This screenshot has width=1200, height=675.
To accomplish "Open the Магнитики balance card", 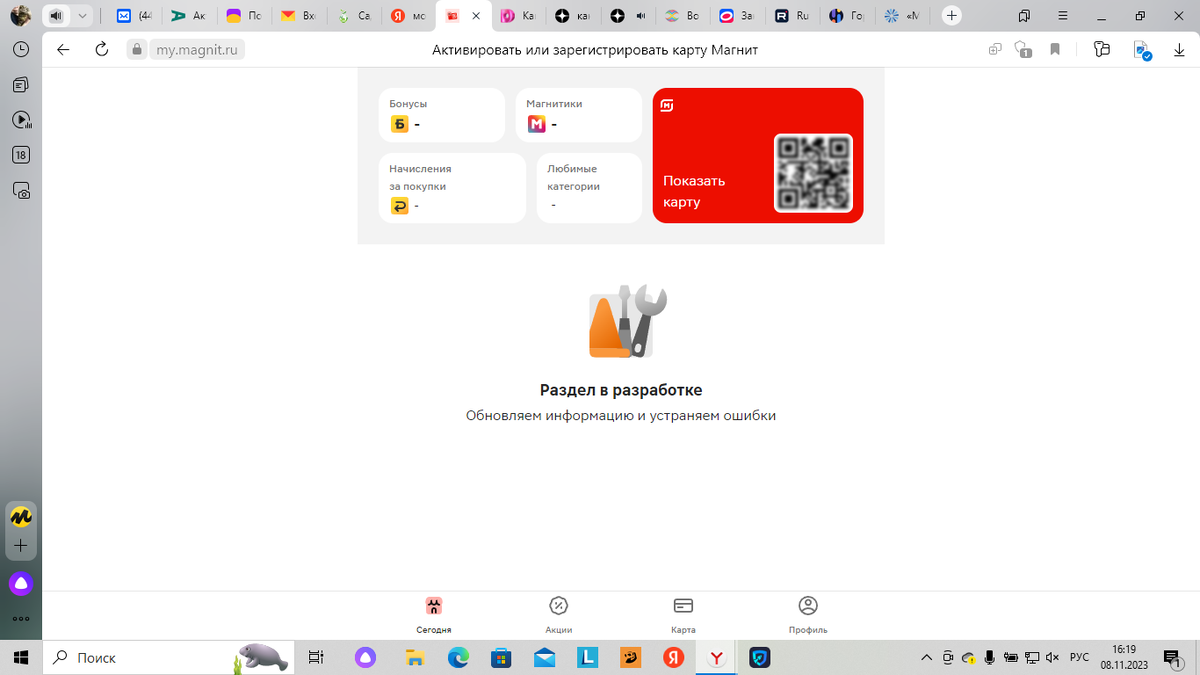I will pyautogui.click(x=578, y=115).
